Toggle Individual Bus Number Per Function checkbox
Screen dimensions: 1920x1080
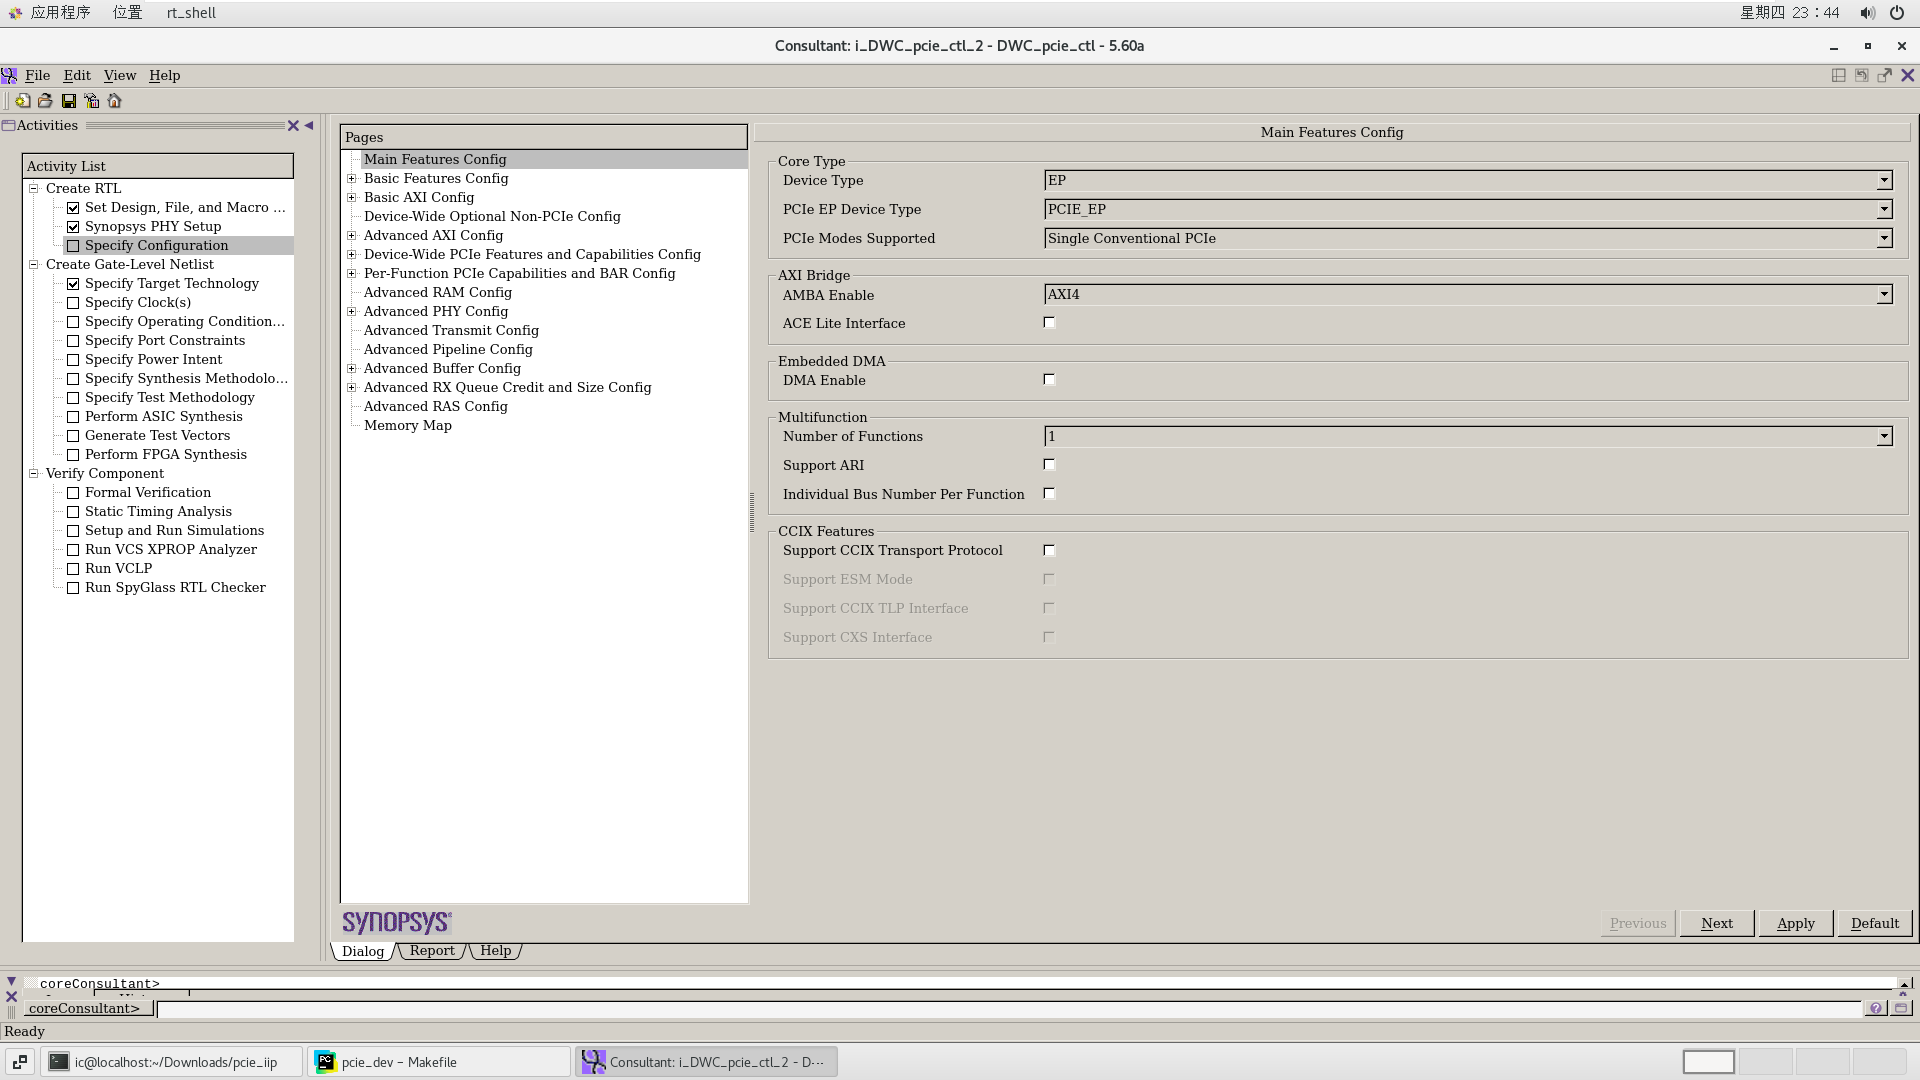pyautogui.click(x=1049, y=494)
